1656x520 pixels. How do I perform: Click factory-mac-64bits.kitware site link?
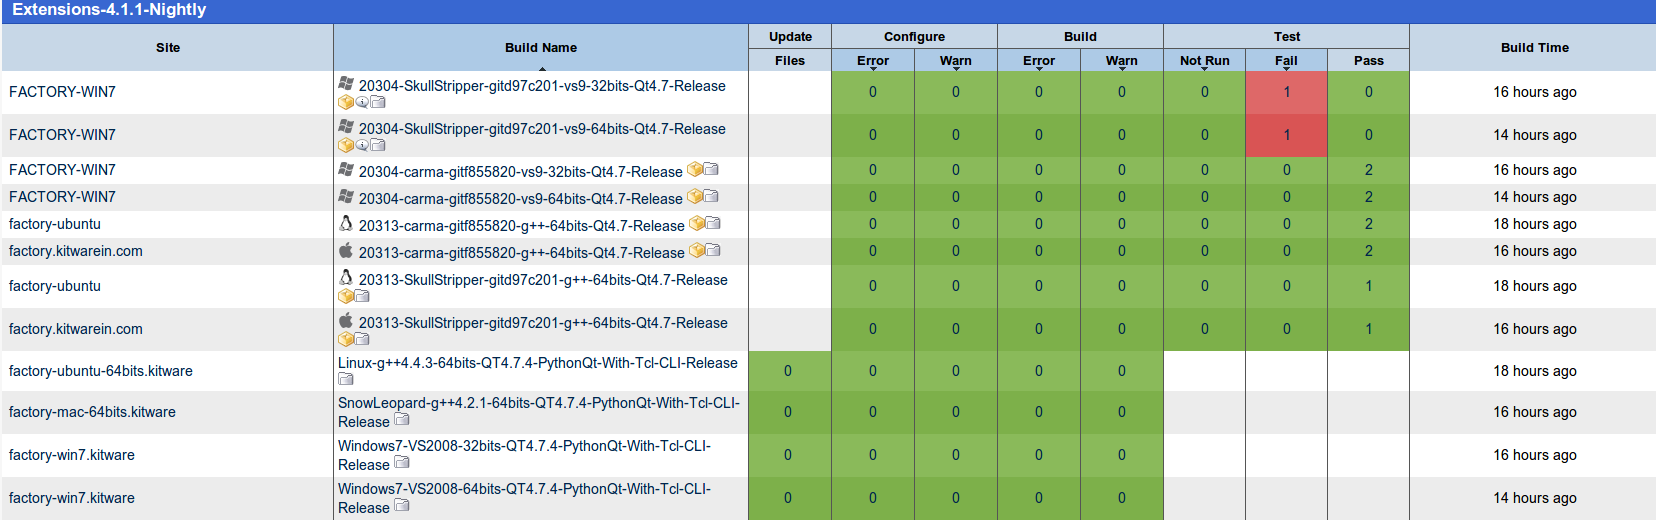point(92,412)
